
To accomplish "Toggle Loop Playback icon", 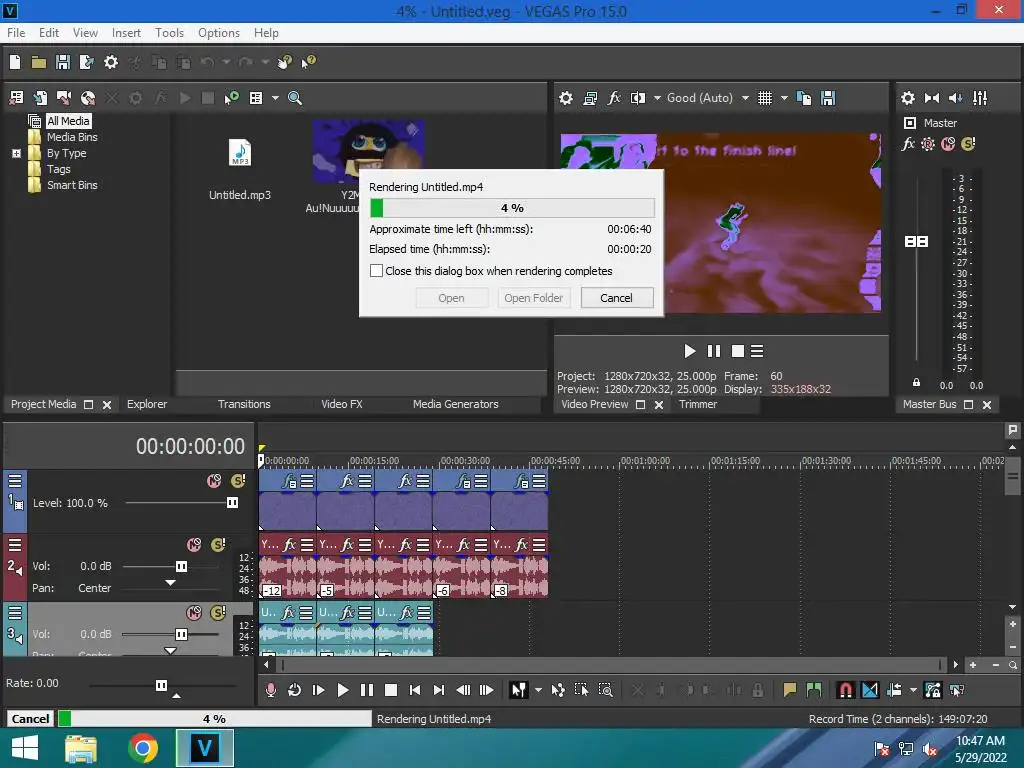I will [x=295, y=690].
